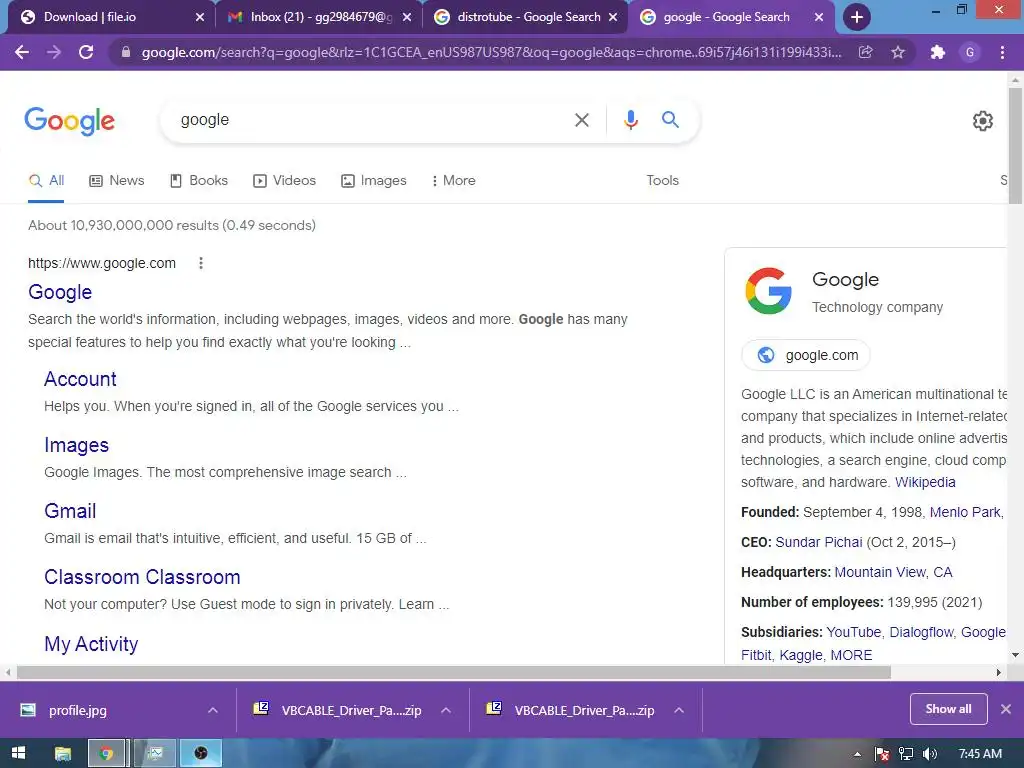
Task: Open the Kaggle subsidiary link
Action: click(801, 655)
